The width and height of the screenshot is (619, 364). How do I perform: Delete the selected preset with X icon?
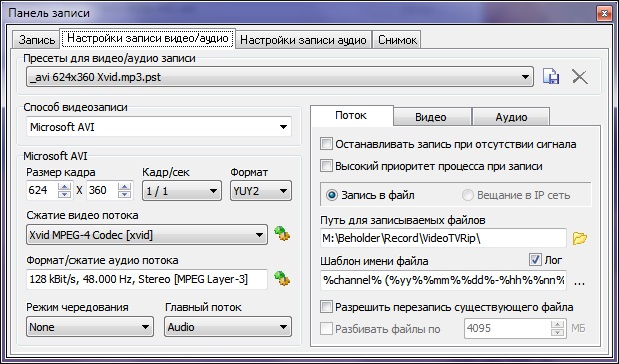(x=580, y=77)
